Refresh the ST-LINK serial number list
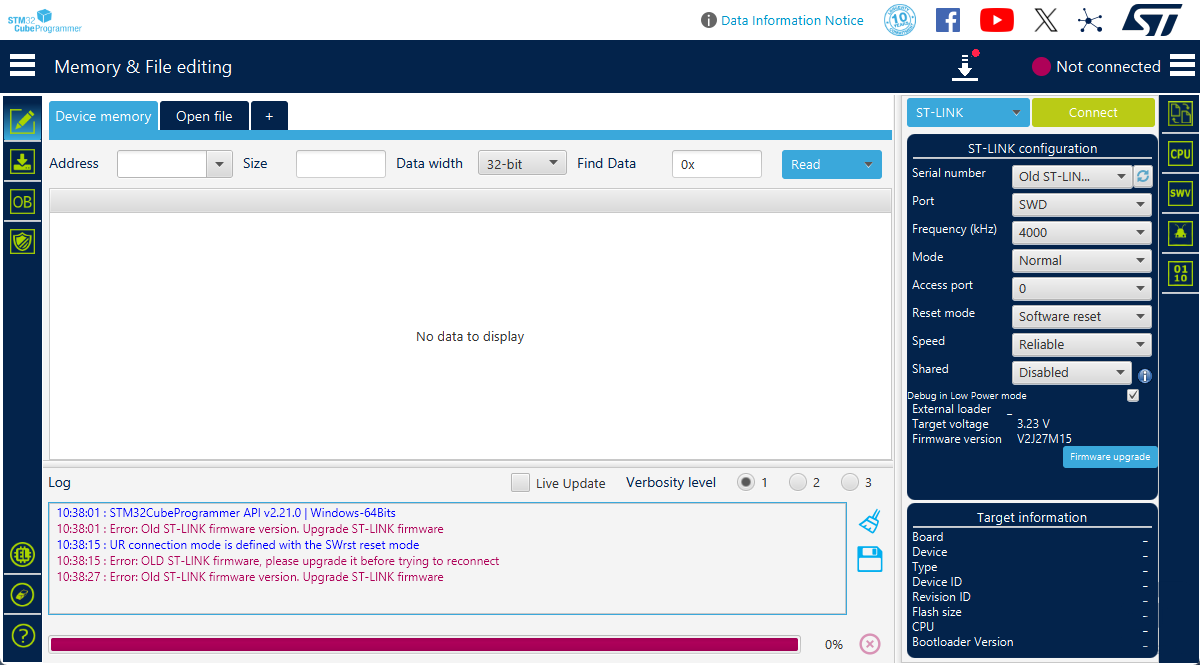1200x665 pixels. [x=1143, y=176]
